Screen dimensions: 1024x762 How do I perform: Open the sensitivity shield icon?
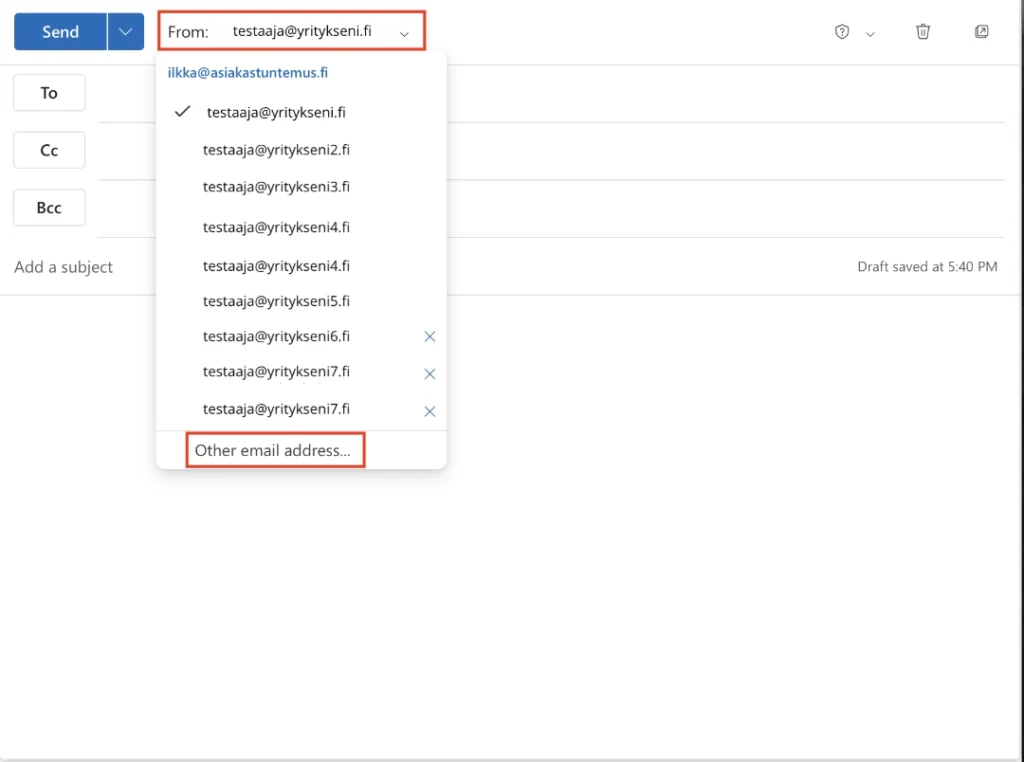pyautogui.click(x=842, y=31)
